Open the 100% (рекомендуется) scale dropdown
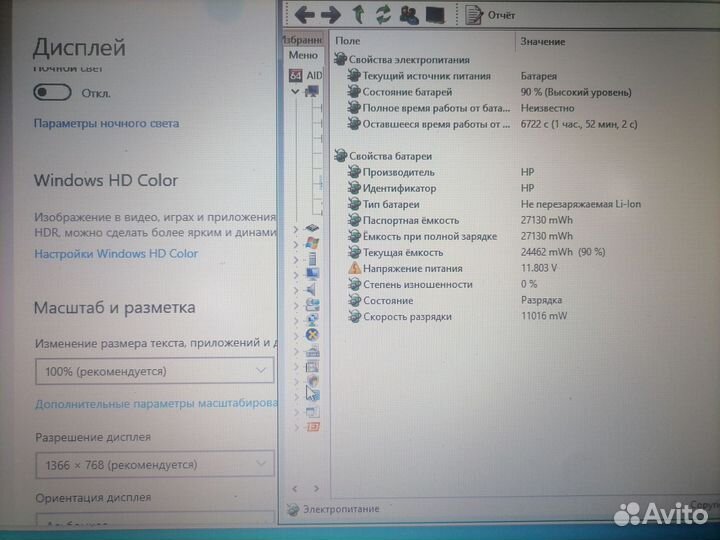The width and height of the screenshot is (720, 540). pyautogui.click(x=155, y=371)
